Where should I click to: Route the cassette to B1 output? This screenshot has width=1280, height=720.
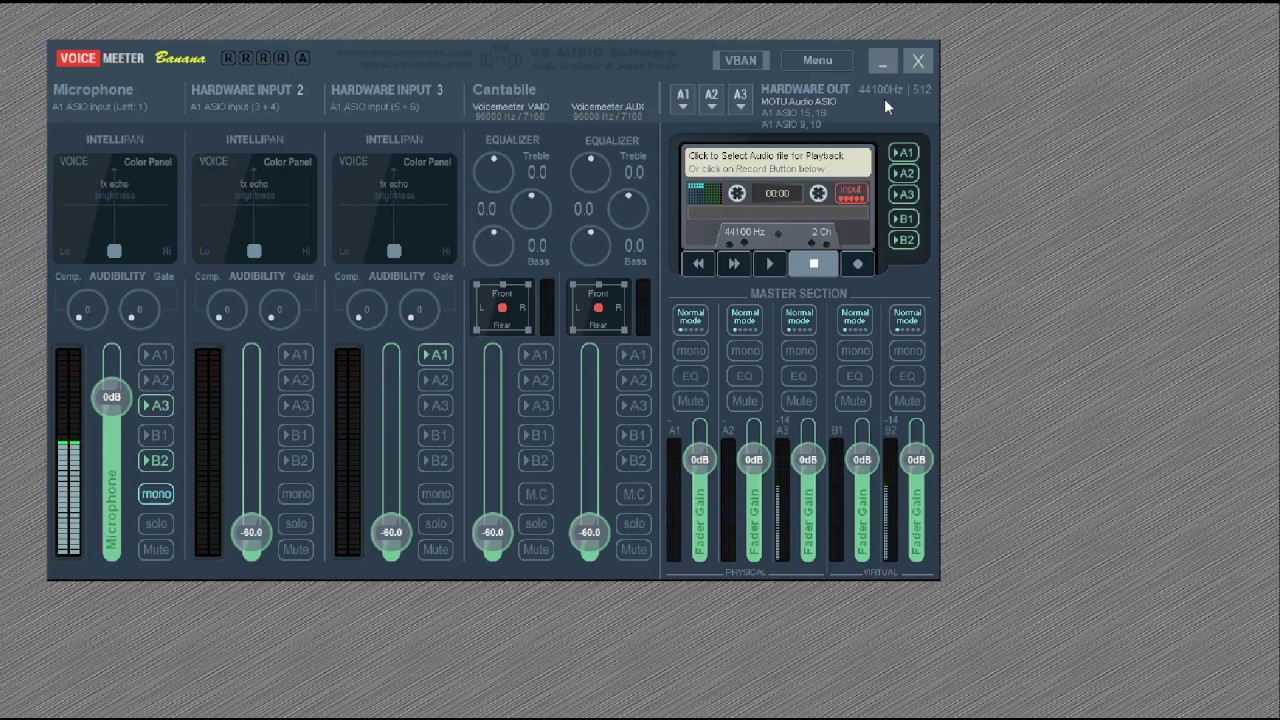(x=903, y=218)
